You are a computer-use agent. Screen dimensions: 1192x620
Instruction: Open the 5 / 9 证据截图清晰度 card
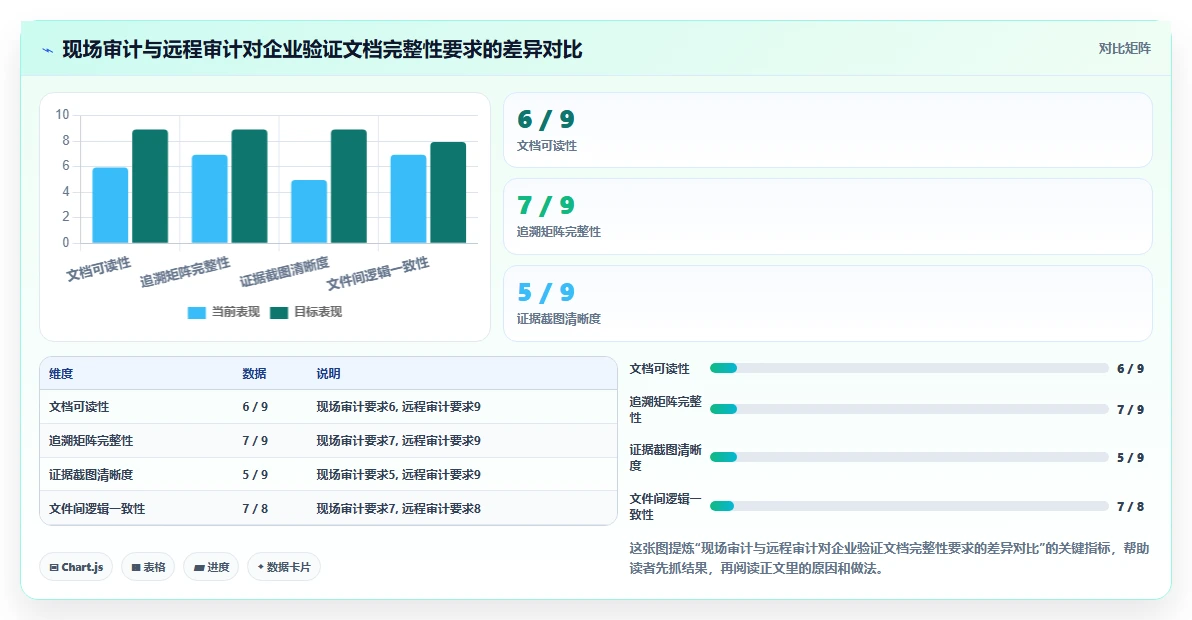point(828,303)
